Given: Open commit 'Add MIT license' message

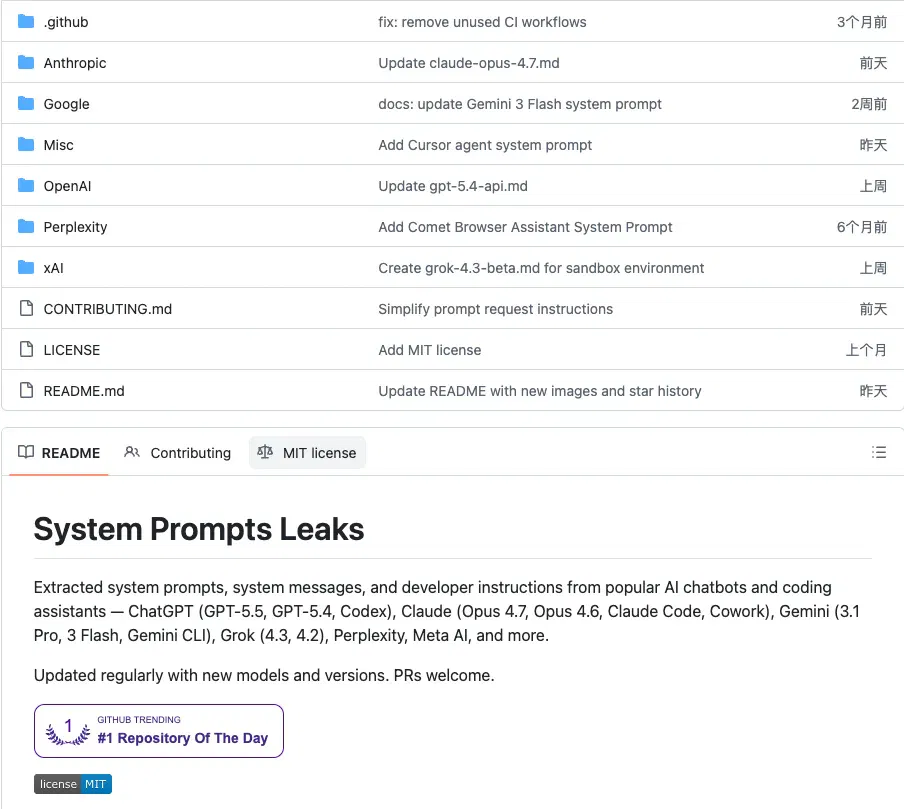Looking at the screenshot, I should point(430,350).
